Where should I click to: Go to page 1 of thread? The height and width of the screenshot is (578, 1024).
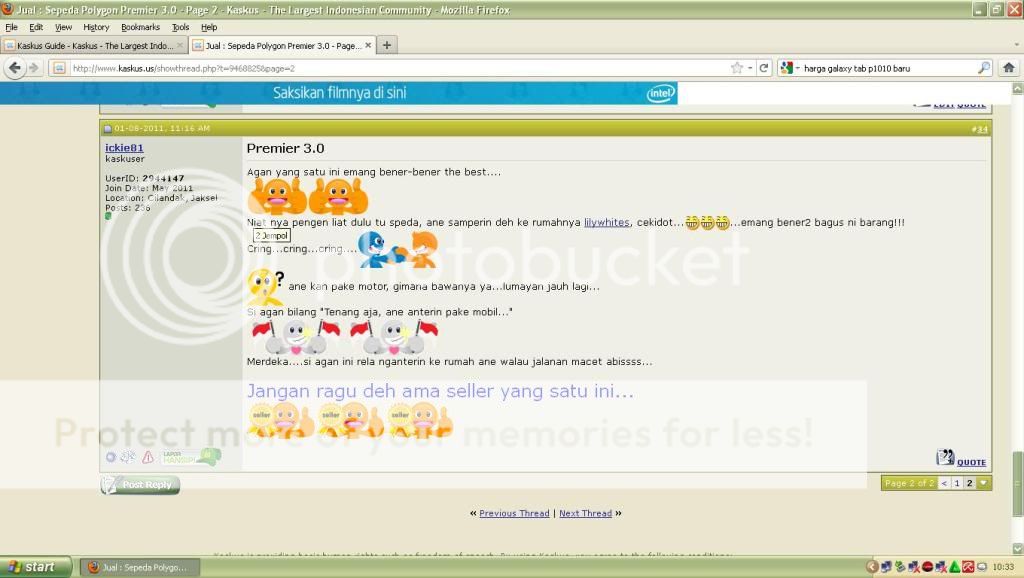(957, 483)
